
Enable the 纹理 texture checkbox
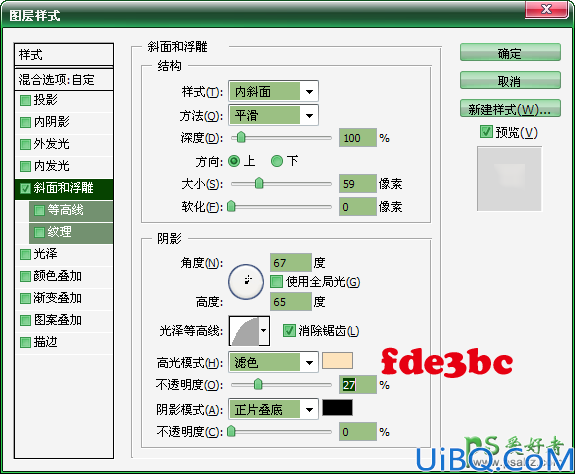coord(39,232)
